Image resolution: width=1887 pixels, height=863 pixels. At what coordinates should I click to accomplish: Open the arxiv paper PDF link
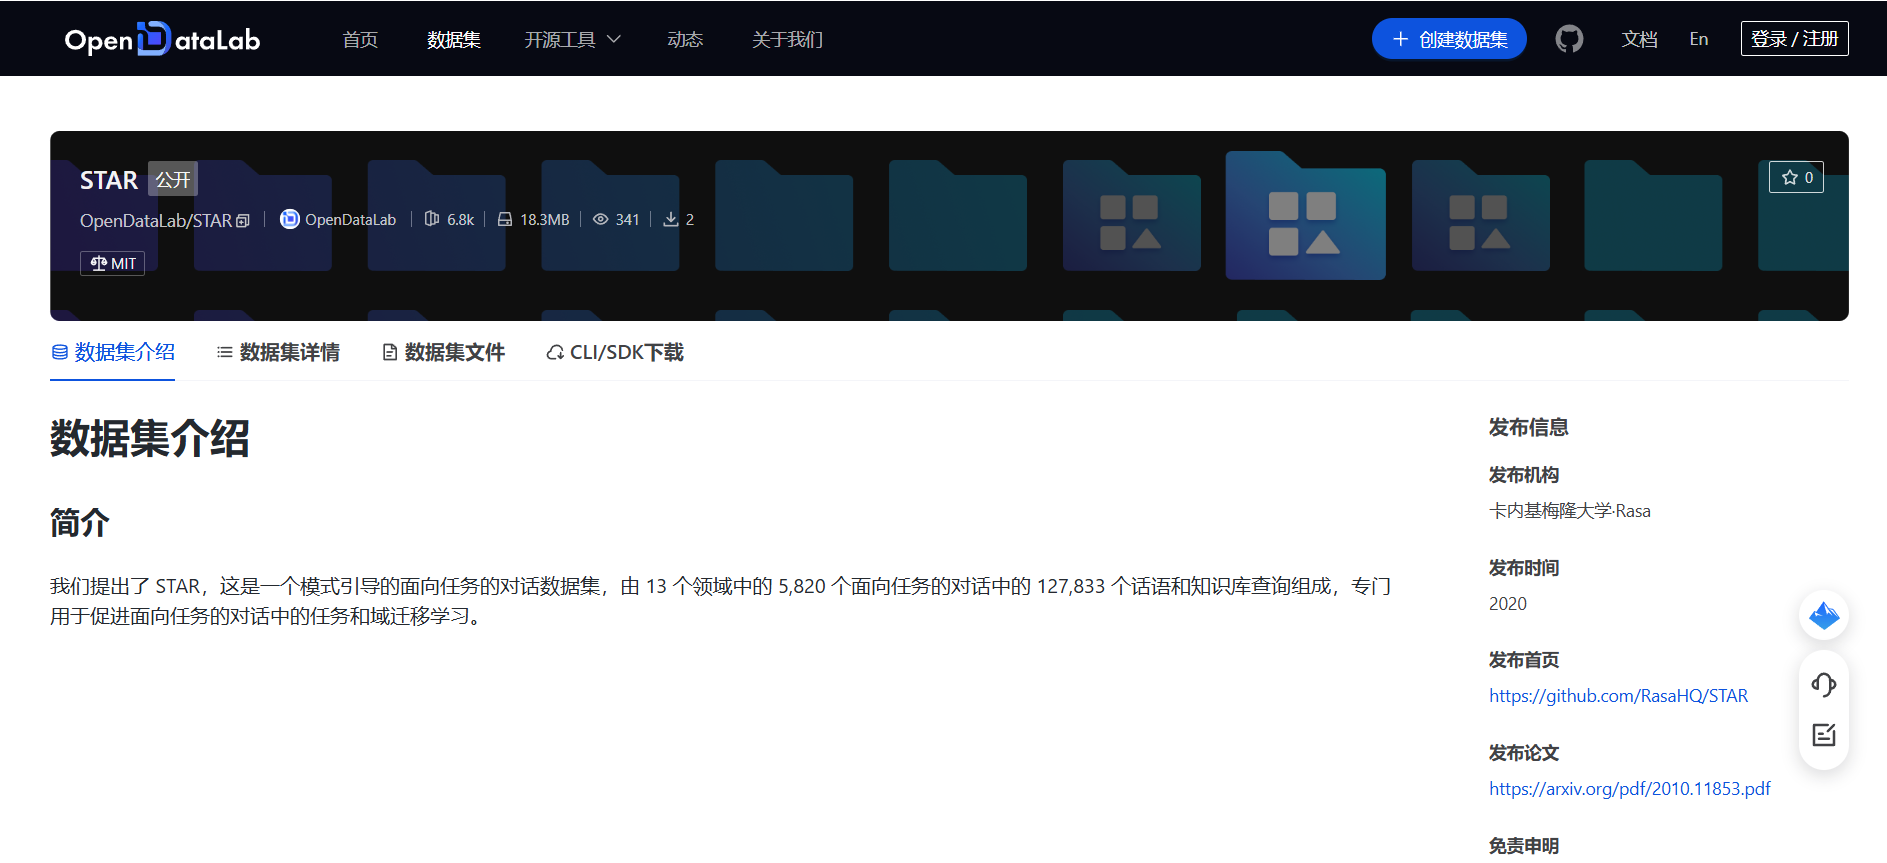[x=1629, y=788]
